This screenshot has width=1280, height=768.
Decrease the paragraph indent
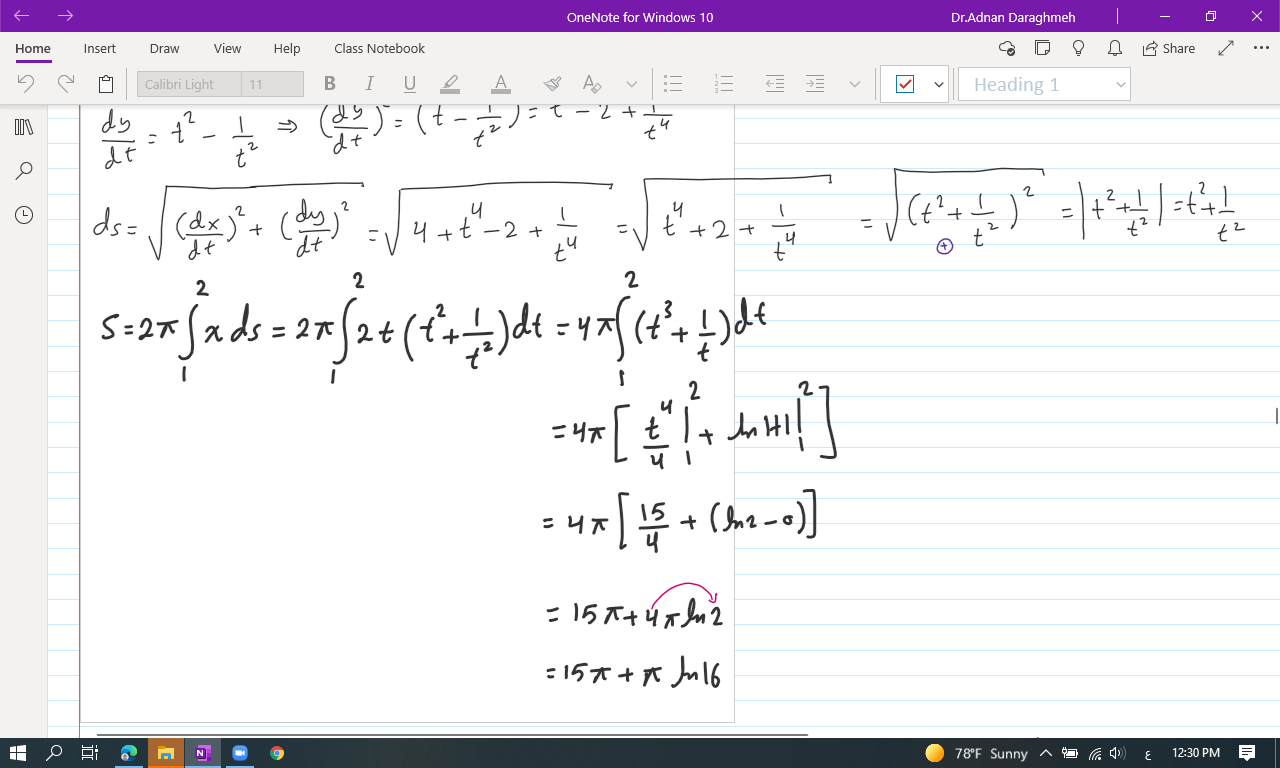pyautogui.click(x=775, y=84)
